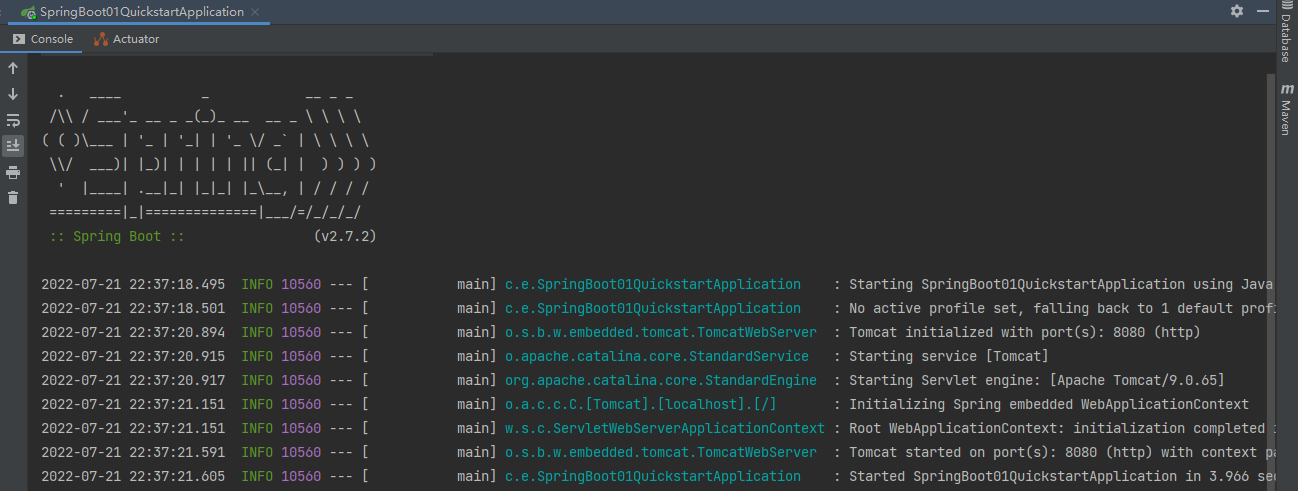Click the '(v2.7.2)' version text

(x=345, y=237)
